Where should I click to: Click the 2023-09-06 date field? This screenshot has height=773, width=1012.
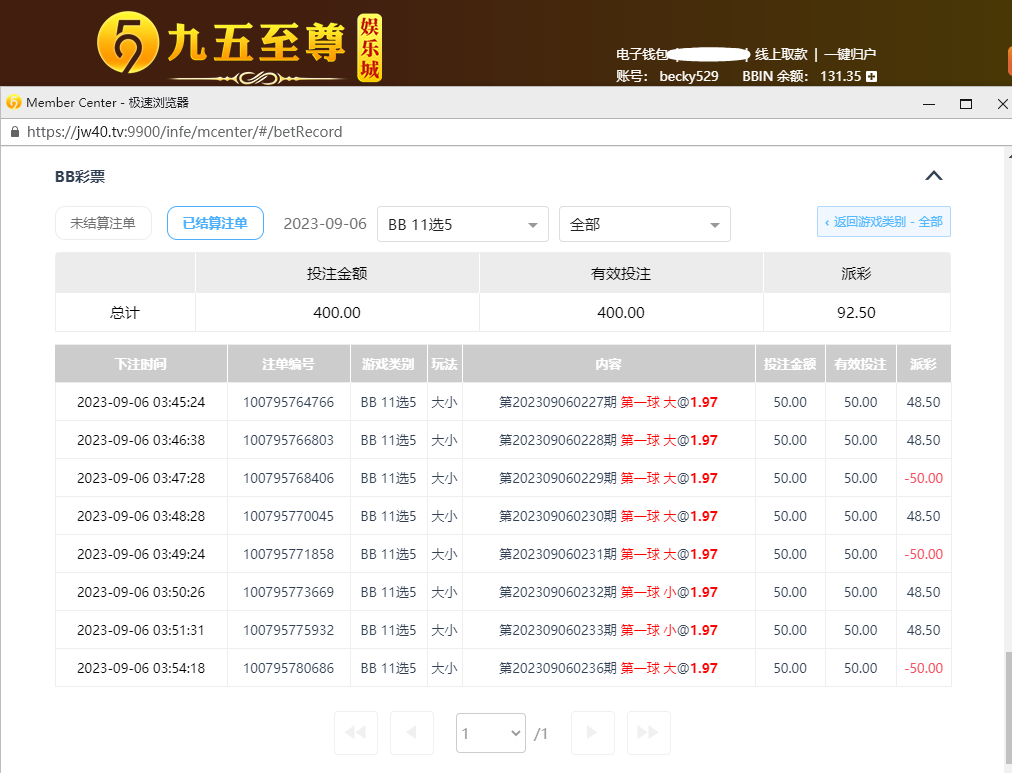(324, 224)
